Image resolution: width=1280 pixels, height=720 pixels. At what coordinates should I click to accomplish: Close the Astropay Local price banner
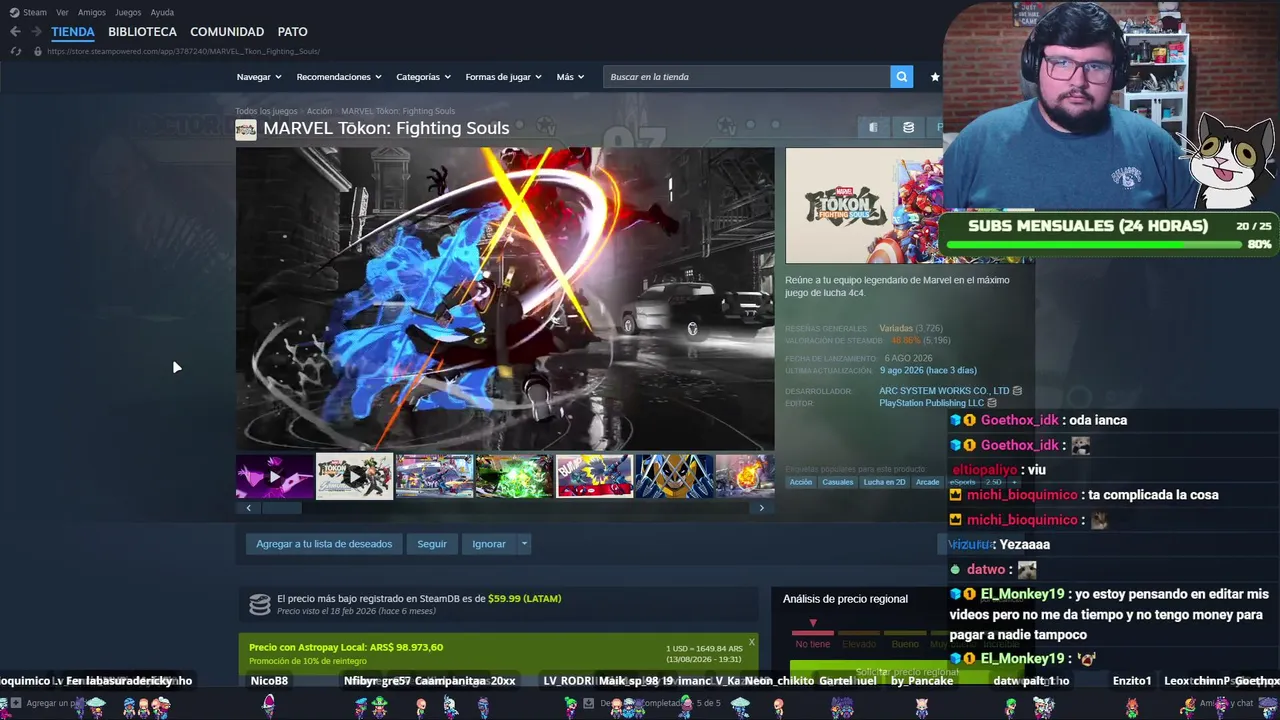click(751, 643)
